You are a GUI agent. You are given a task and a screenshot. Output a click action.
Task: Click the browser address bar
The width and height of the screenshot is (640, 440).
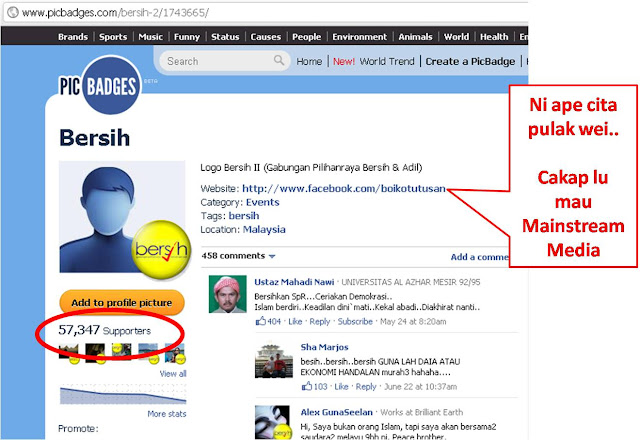[x=265, y=13]
